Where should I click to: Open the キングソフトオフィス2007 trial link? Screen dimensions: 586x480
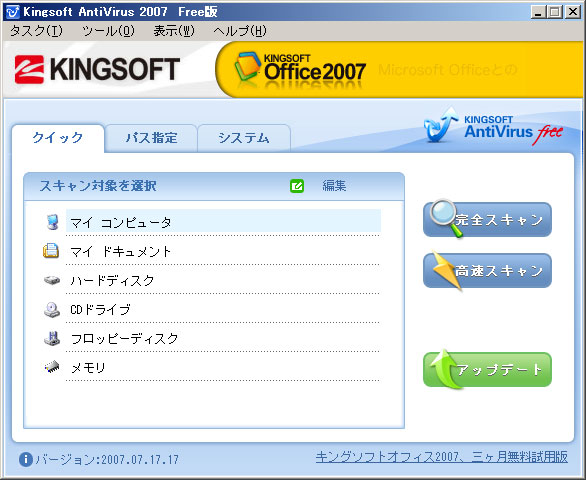(442, 457)
